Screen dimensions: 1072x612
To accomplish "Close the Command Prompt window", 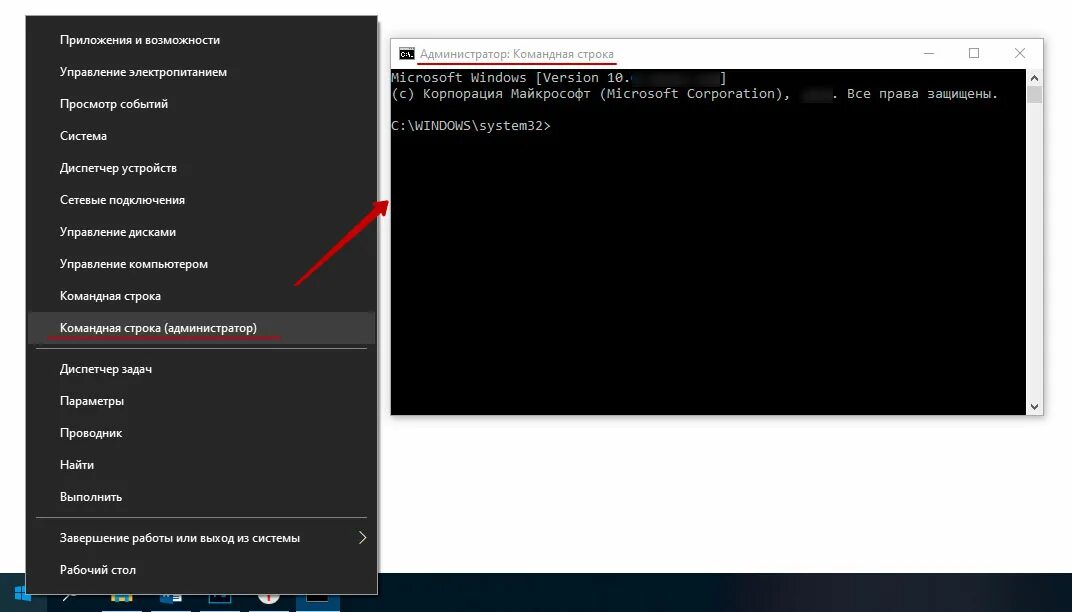I will (x=1020, y=53).
